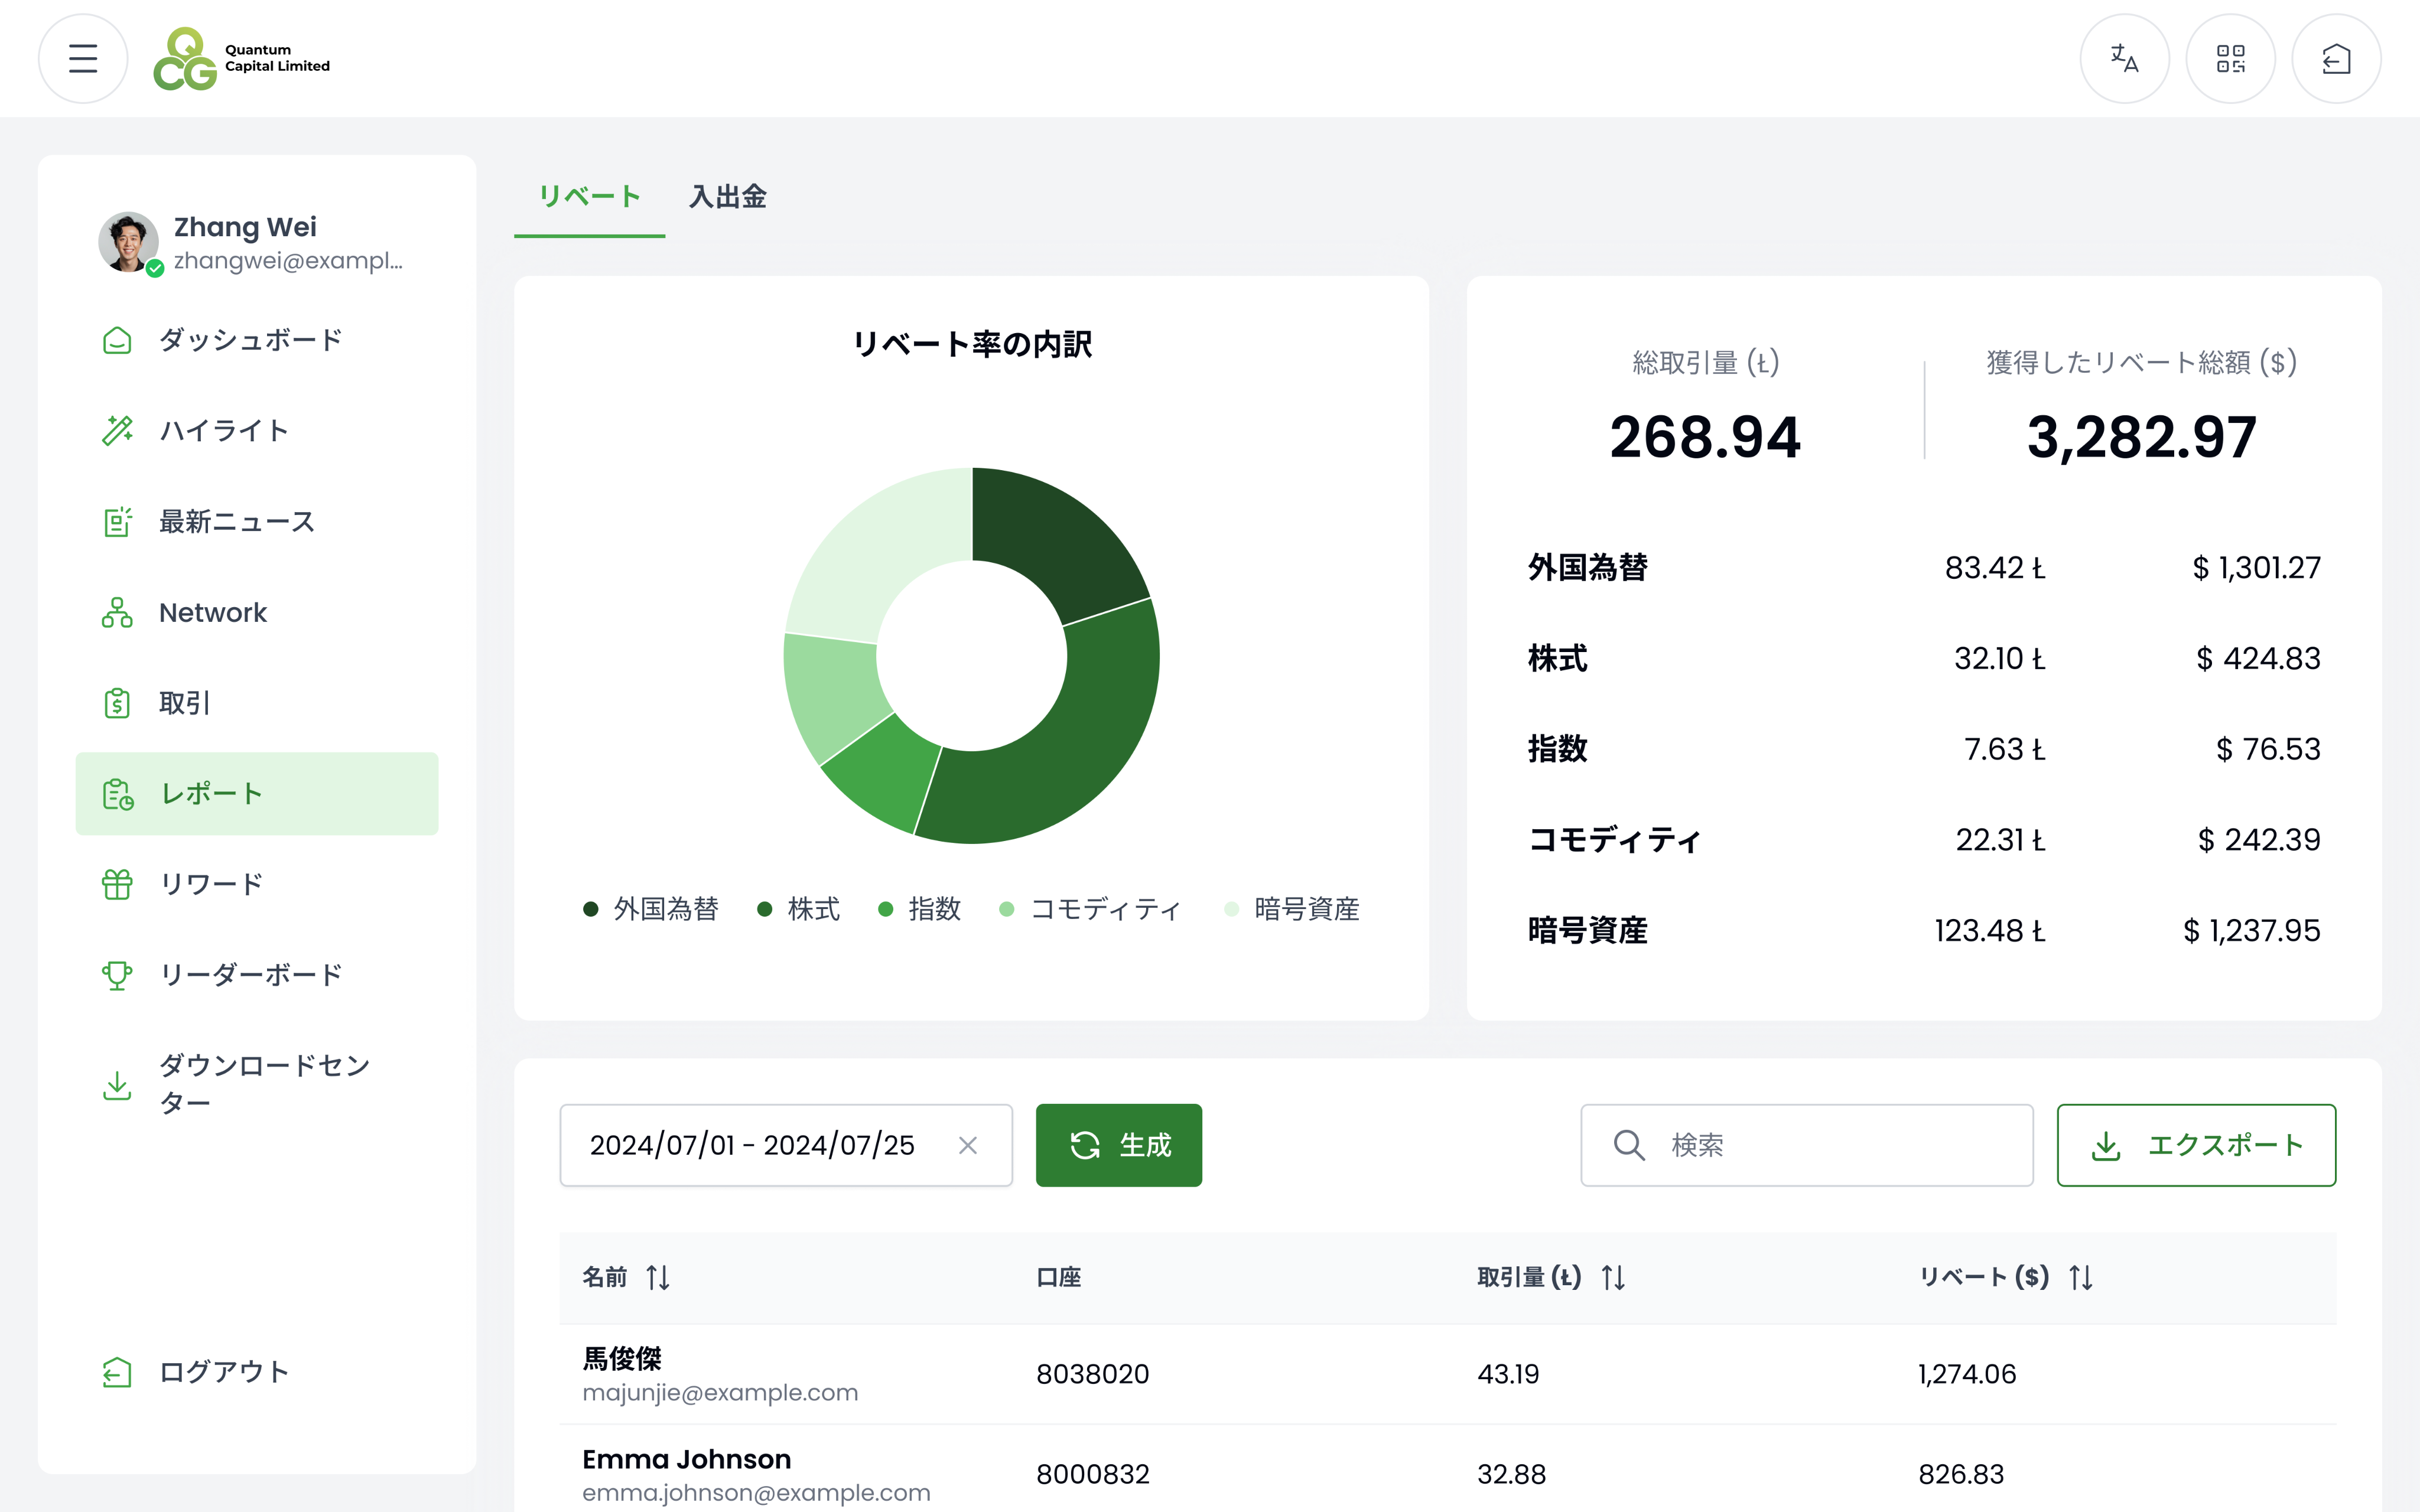Image resolution: width=2420 pixels, height=1512 pixels.
Task: Clear the date range with X
Action: tap(967, 1145)
